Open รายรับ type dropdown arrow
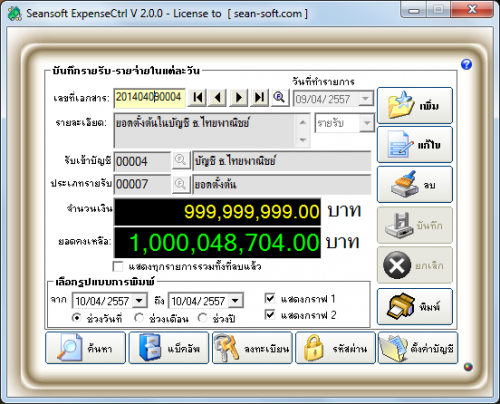The height and width of the screenshot is (404, 500). [x=367, y=123]
